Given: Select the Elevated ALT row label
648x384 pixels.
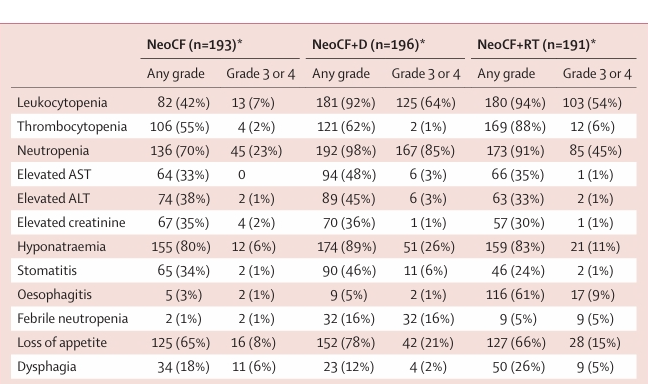Looking at the screenshot, I should [53, 198].
